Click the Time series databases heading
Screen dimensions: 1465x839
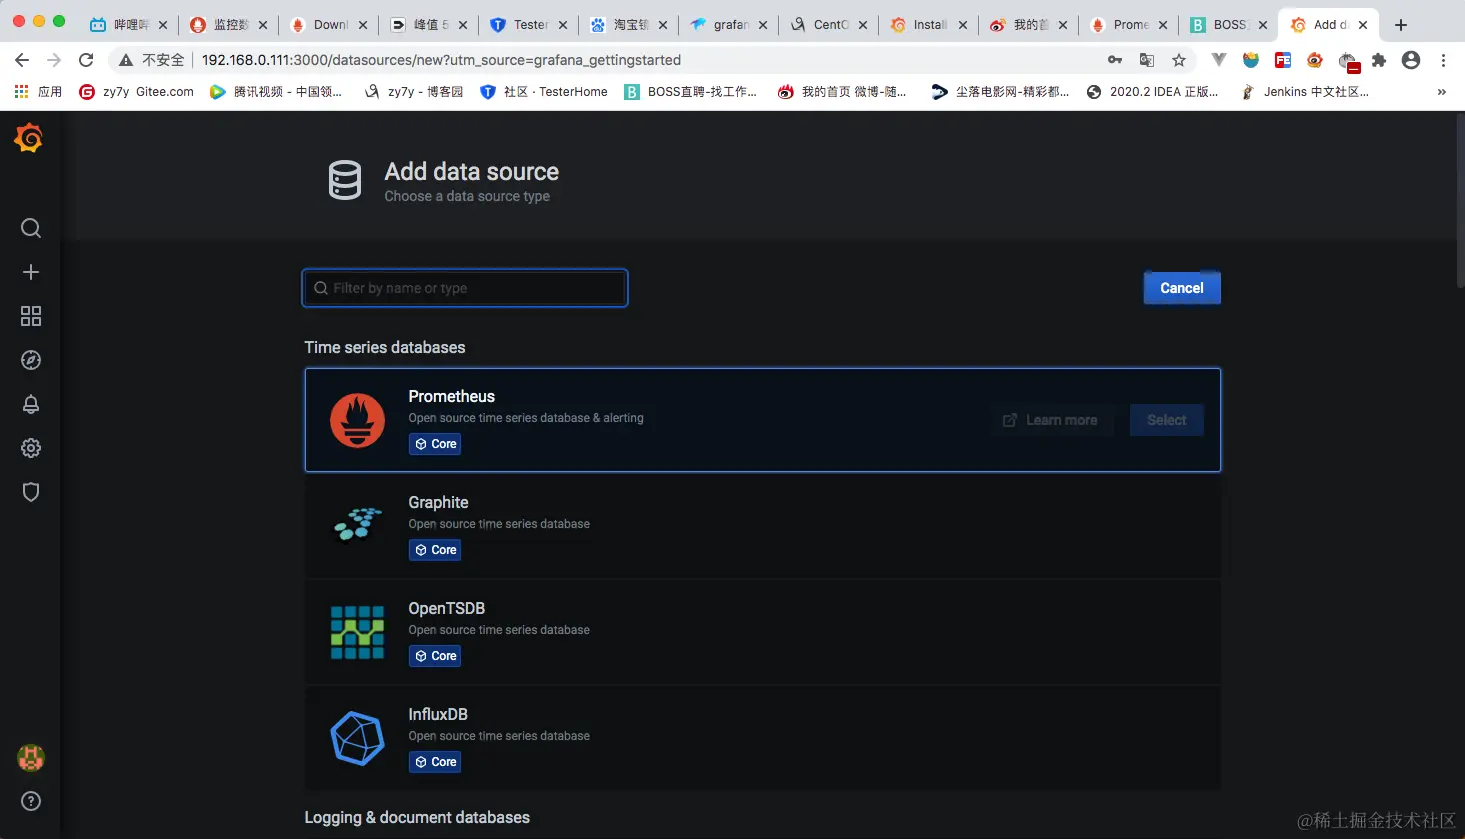pyautogui.click(x=385, y=347)
